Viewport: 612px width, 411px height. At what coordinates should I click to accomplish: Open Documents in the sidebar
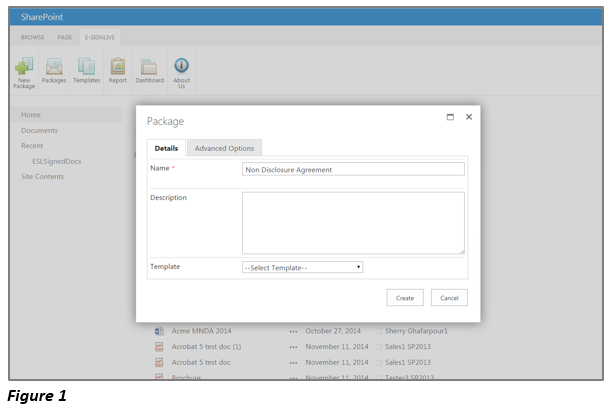coord(39,130)
